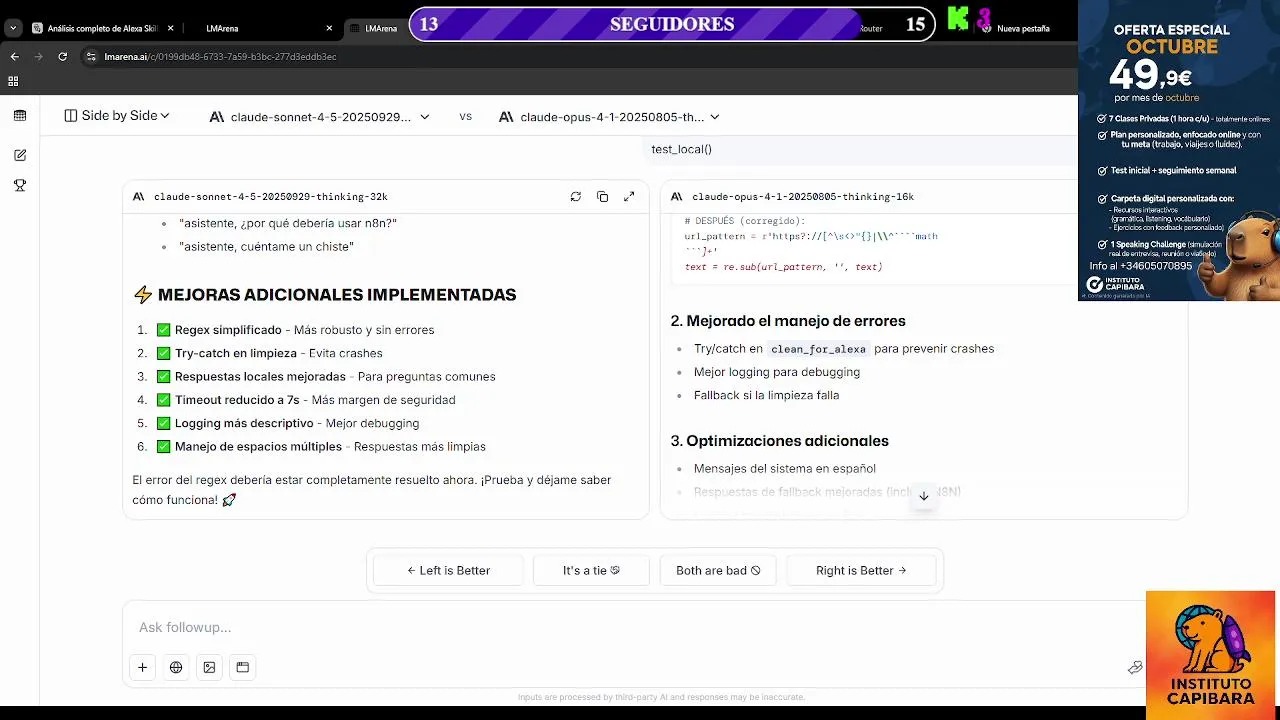Click the Oferta Especial Octubre ad banner
The width and height of the screenshot is (1280, 720).
tap(1179, 150)
